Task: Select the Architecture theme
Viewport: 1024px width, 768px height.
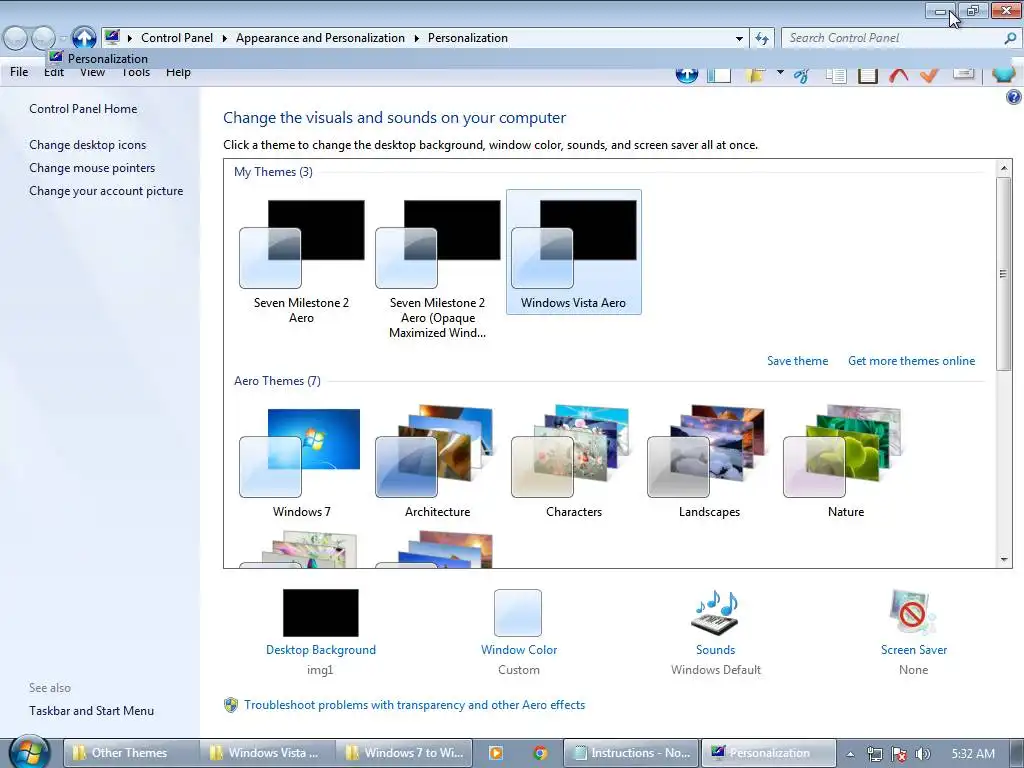Action: pyautogui.click(x=437, y=461)
